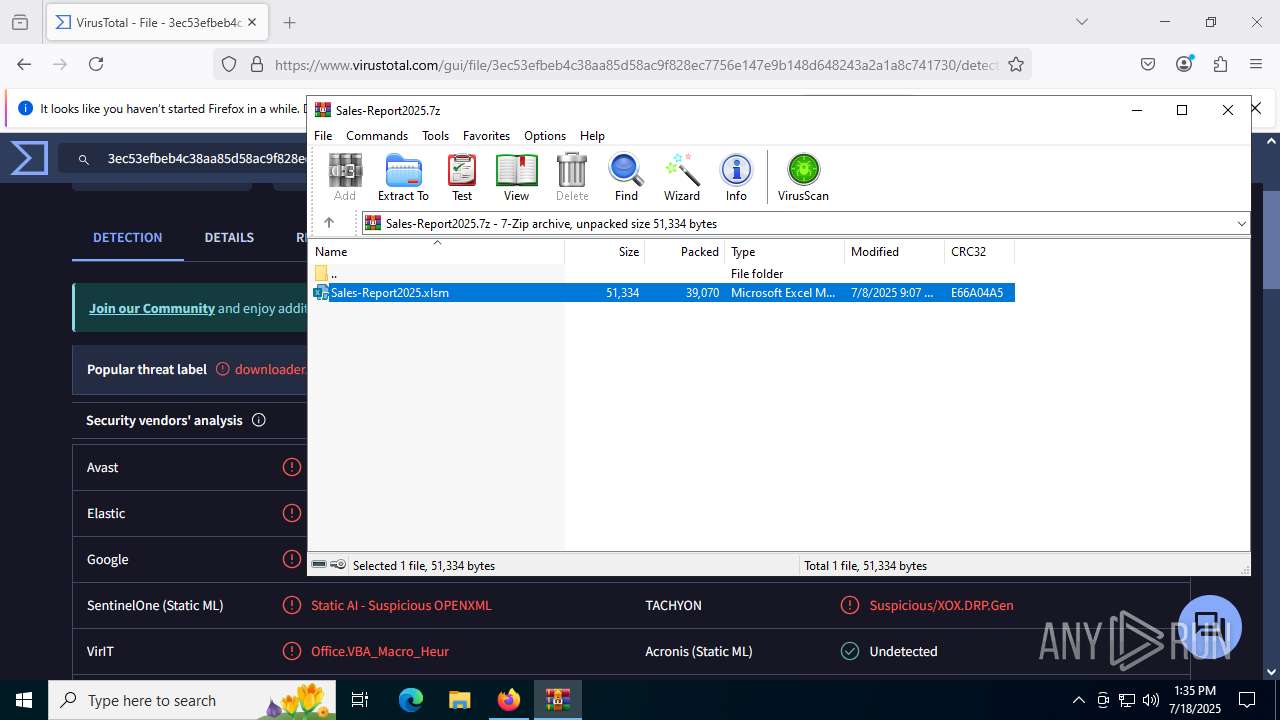
Task: Click the volume speaker tray icon
Action: [1151, 700]
